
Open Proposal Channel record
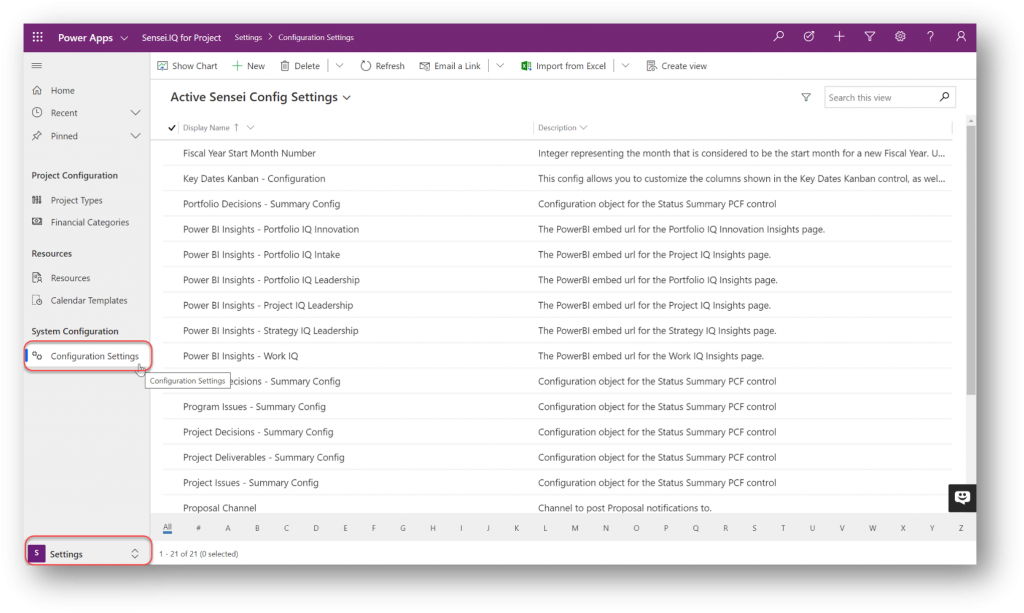coord(219,508)
